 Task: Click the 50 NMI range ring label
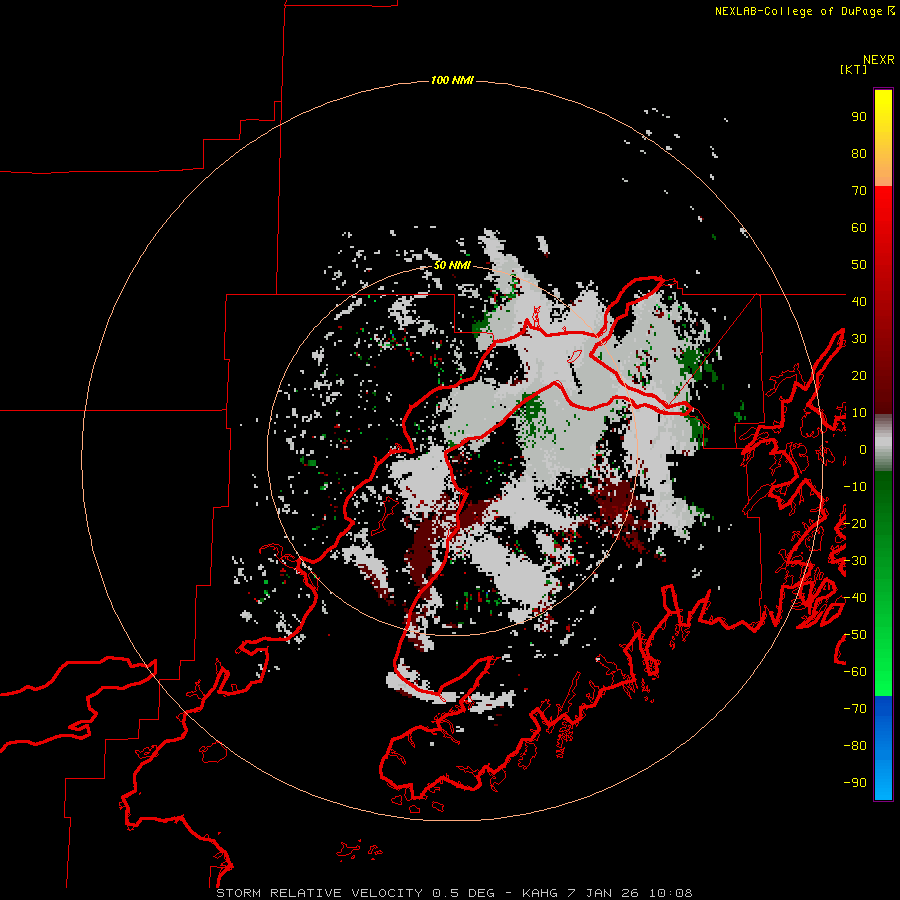click(x=452, y=265)
